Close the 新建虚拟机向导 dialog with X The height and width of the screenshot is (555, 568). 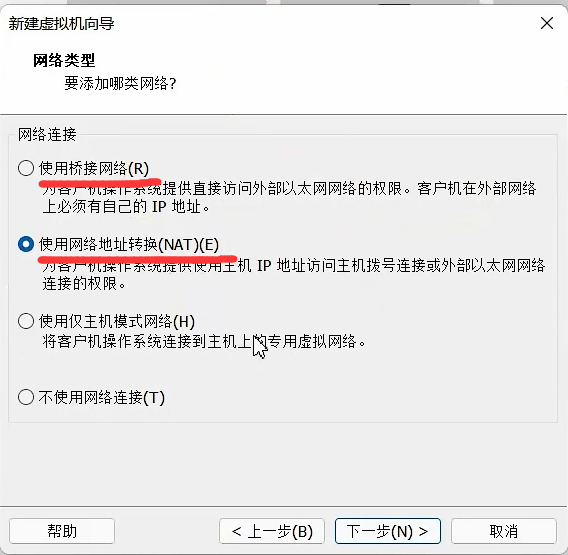pos(547,23)
